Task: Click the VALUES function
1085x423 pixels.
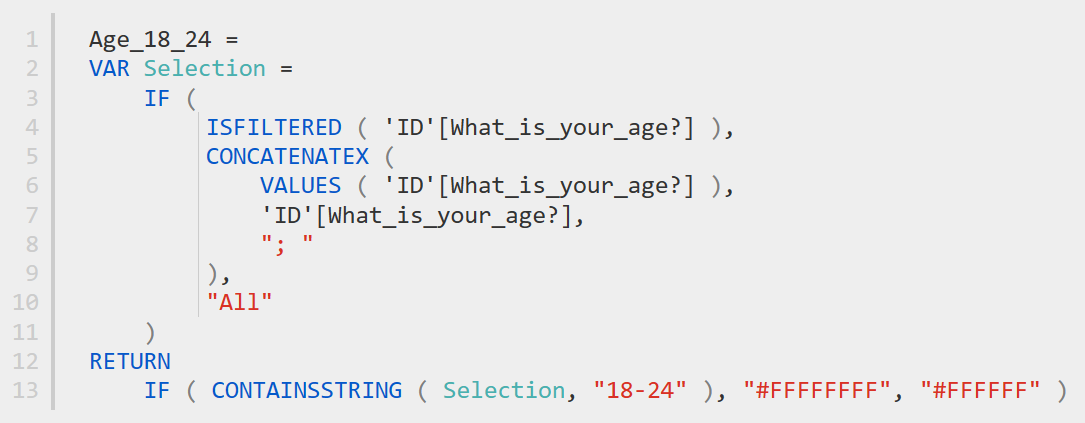Action: [x=299, y=186]
